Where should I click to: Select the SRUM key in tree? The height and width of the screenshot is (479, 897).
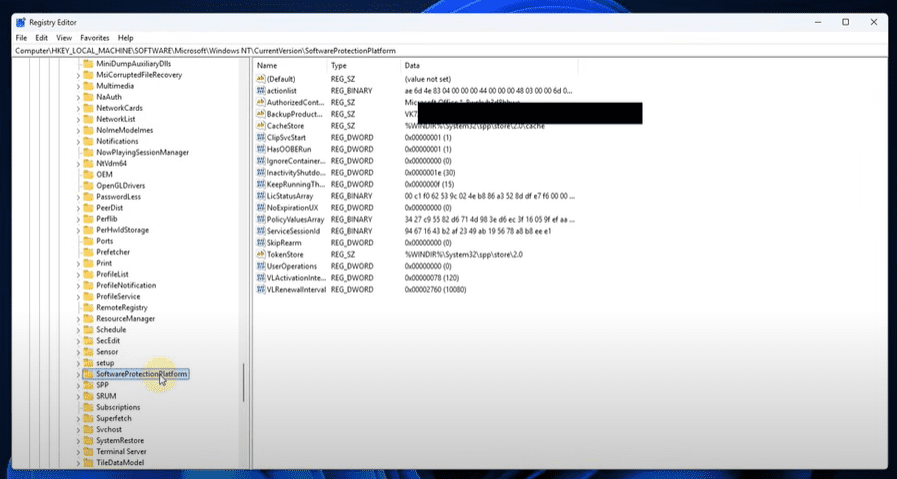pos(106,396)
